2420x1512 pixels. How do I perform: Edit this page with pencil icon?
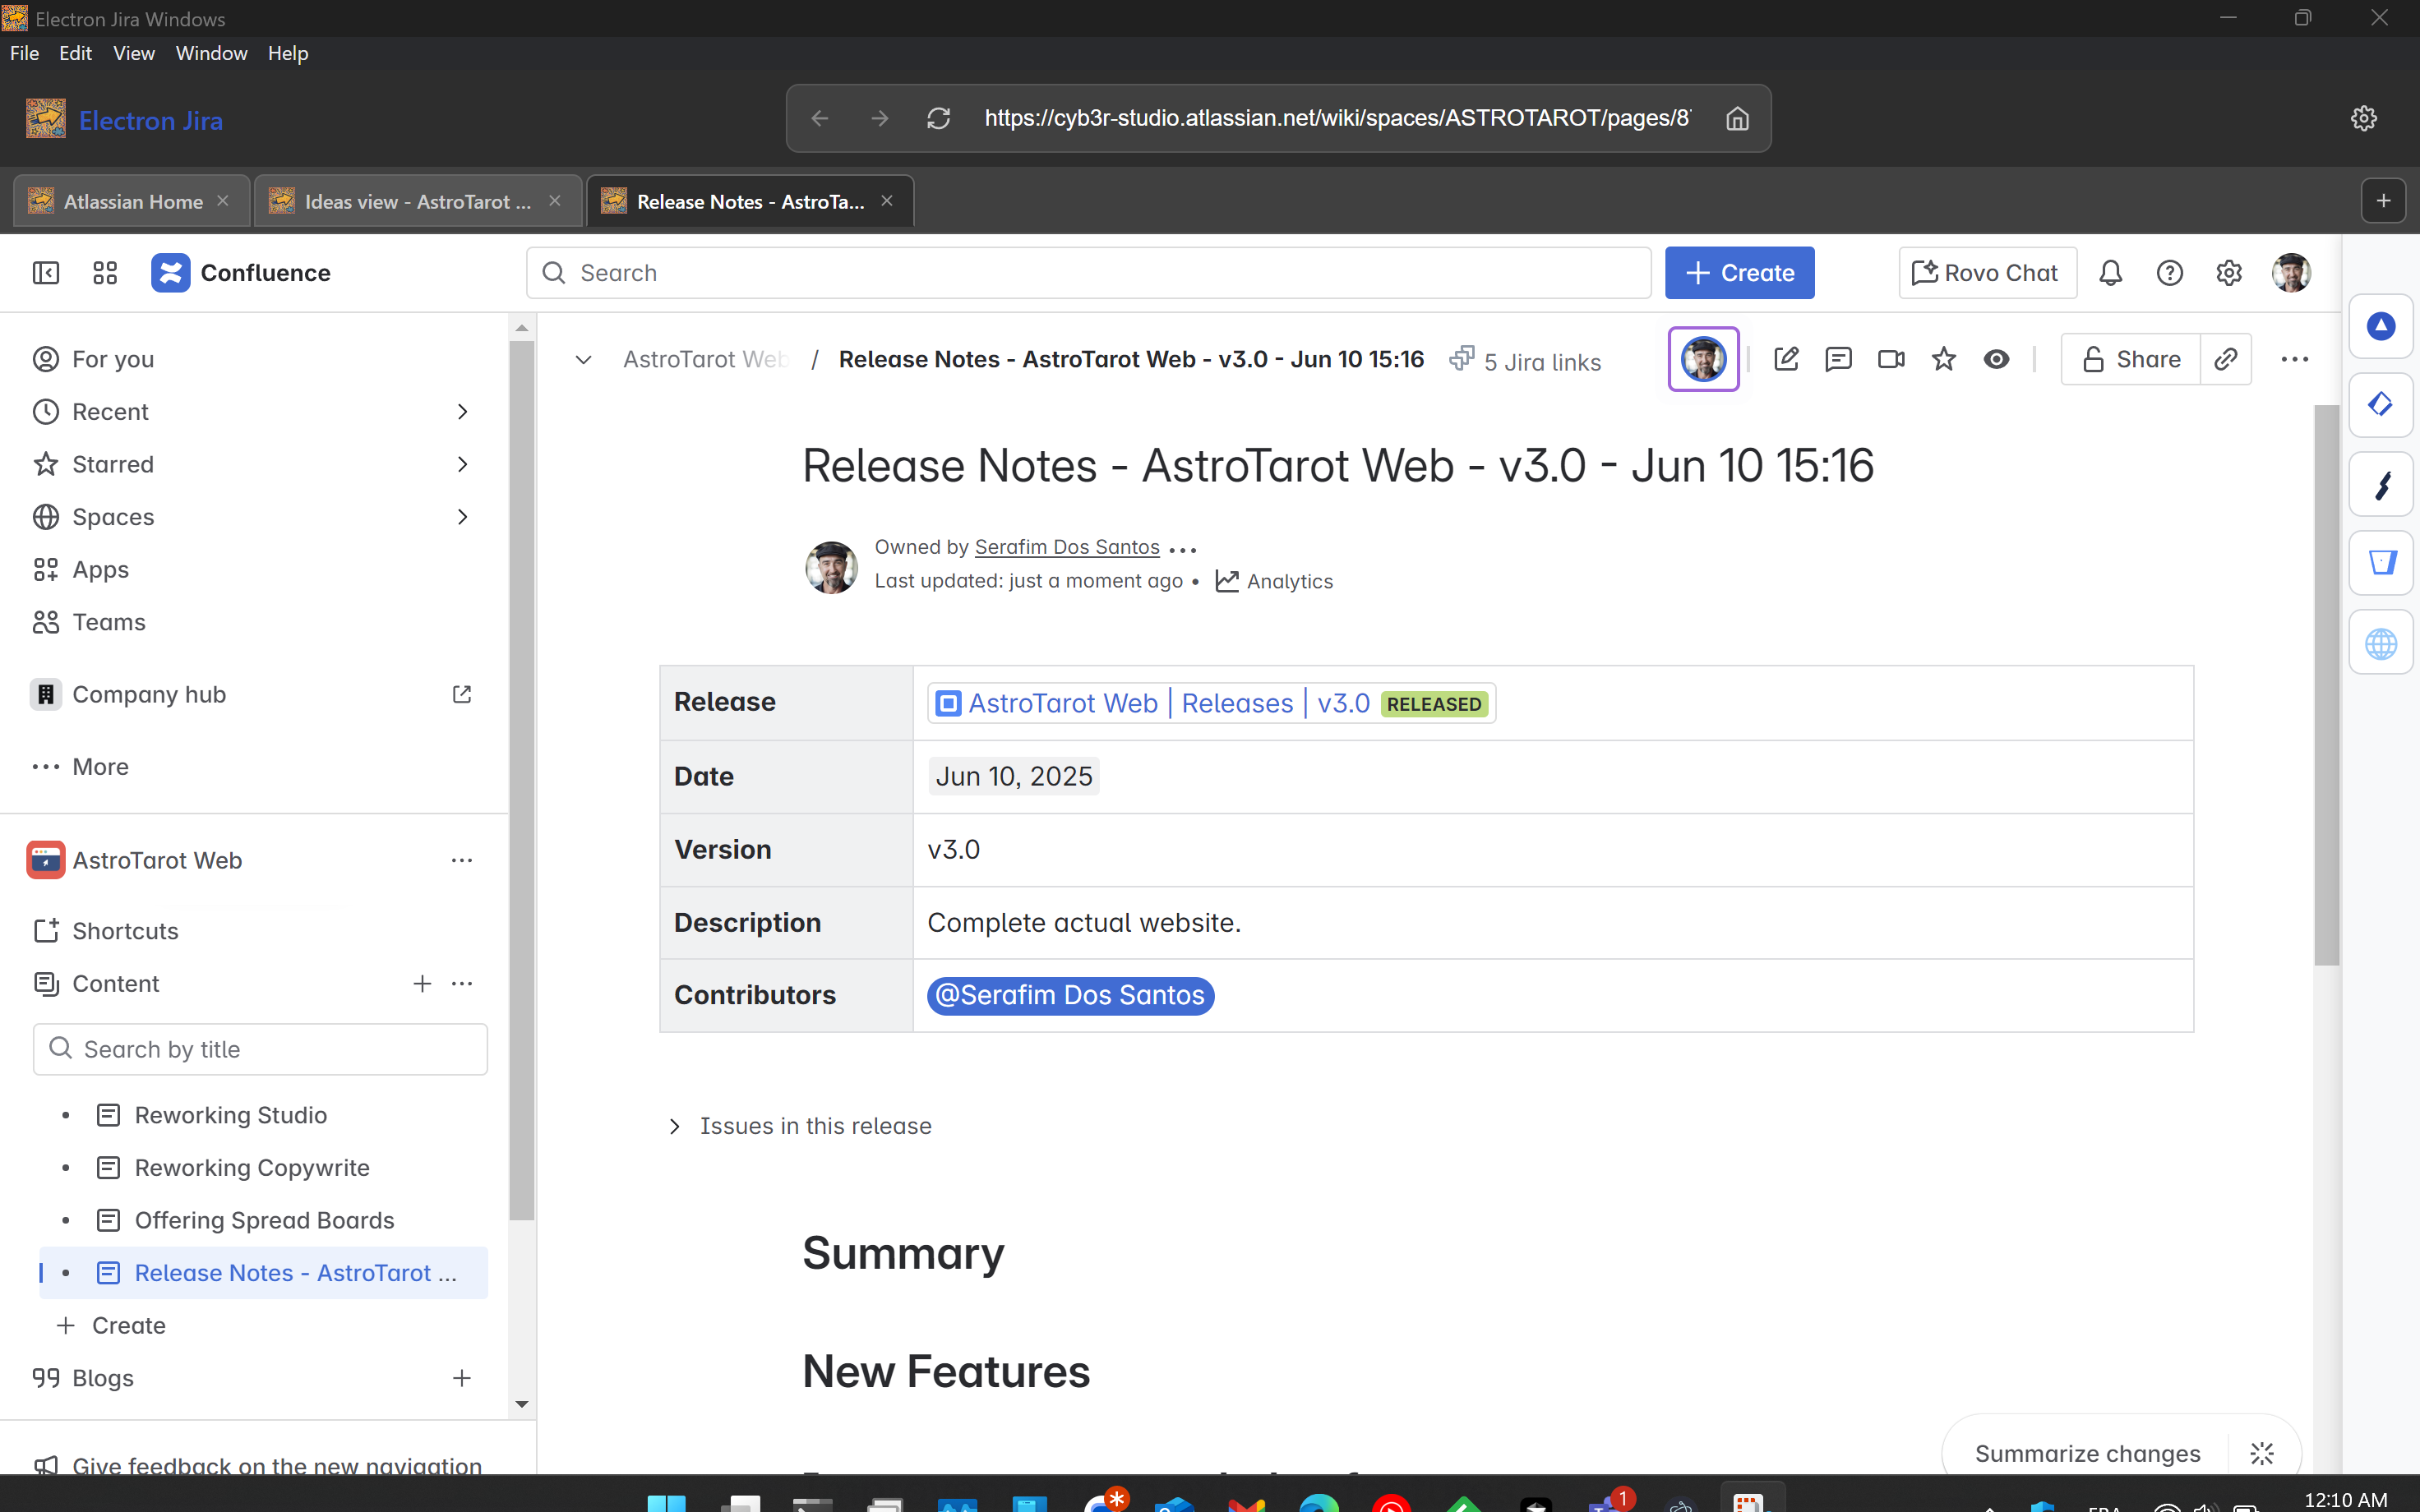coord(1786,359)
